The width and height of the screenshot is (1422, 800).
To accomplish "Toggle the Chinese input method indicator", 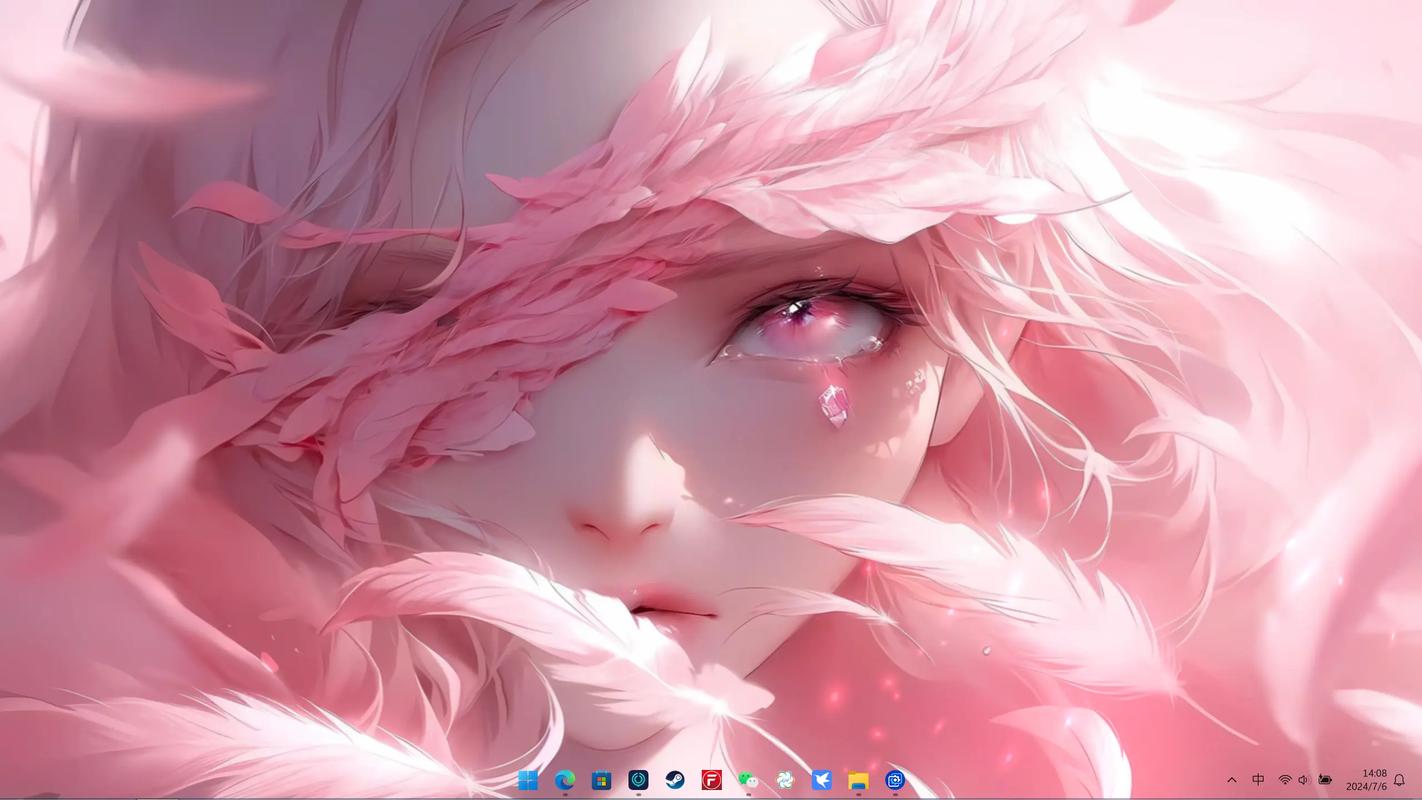I will 1258,780.
